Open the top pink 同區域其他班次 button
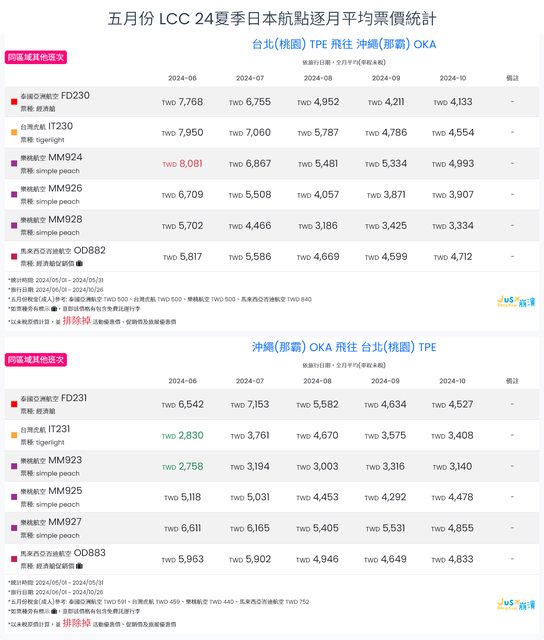Image resolution: width=544 pixels, height=640 pixels. pos(36,58)
